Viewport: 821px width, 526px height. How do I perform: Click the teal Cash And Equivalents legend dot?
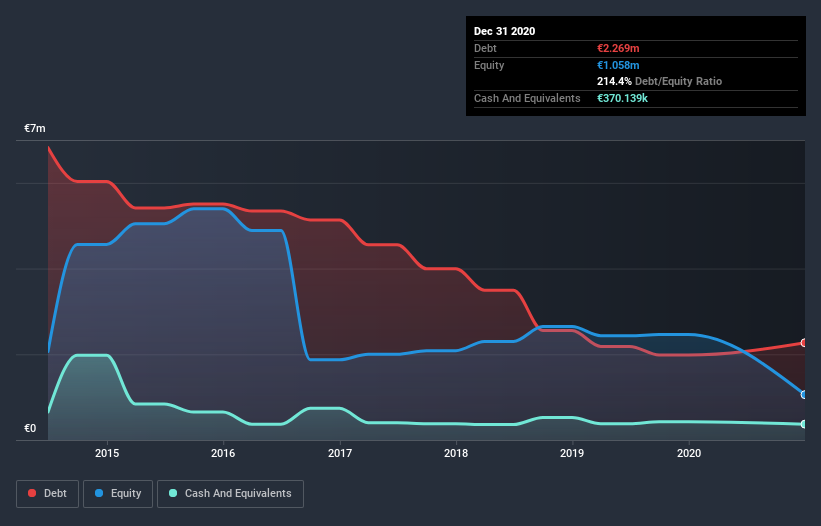click(173, 493)
